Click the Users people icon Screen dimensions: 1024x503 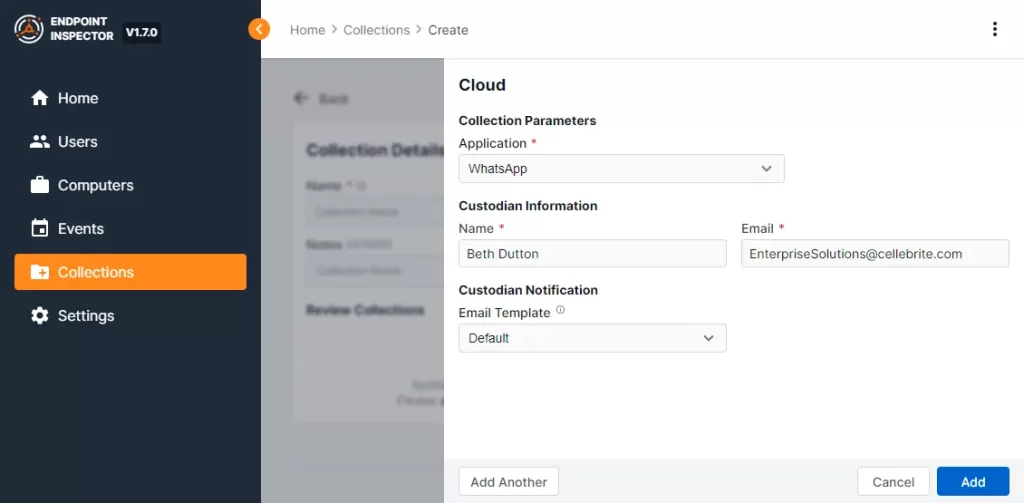40,142
